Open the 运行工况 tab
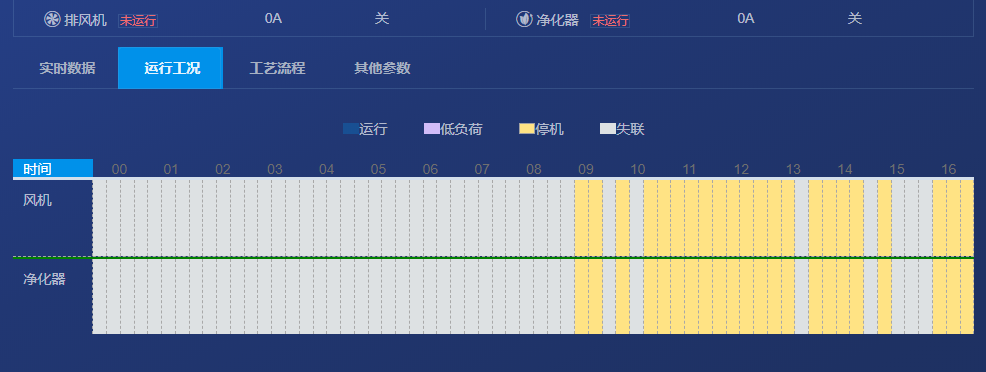The width and height of the screenshot is (986, 372). 170,68
